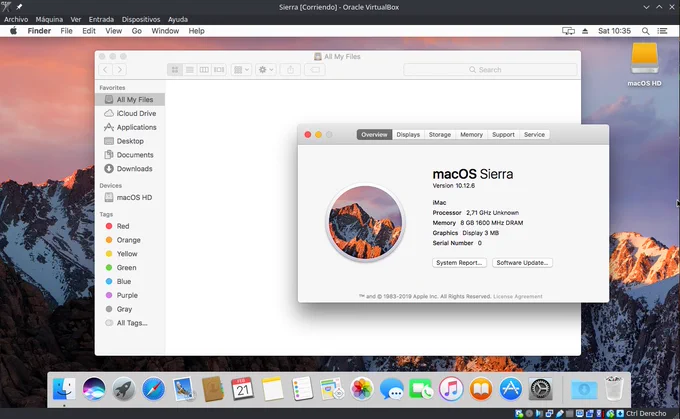Open Messages speech bubble icon
The image size is (680, 419).
[392, 389]
